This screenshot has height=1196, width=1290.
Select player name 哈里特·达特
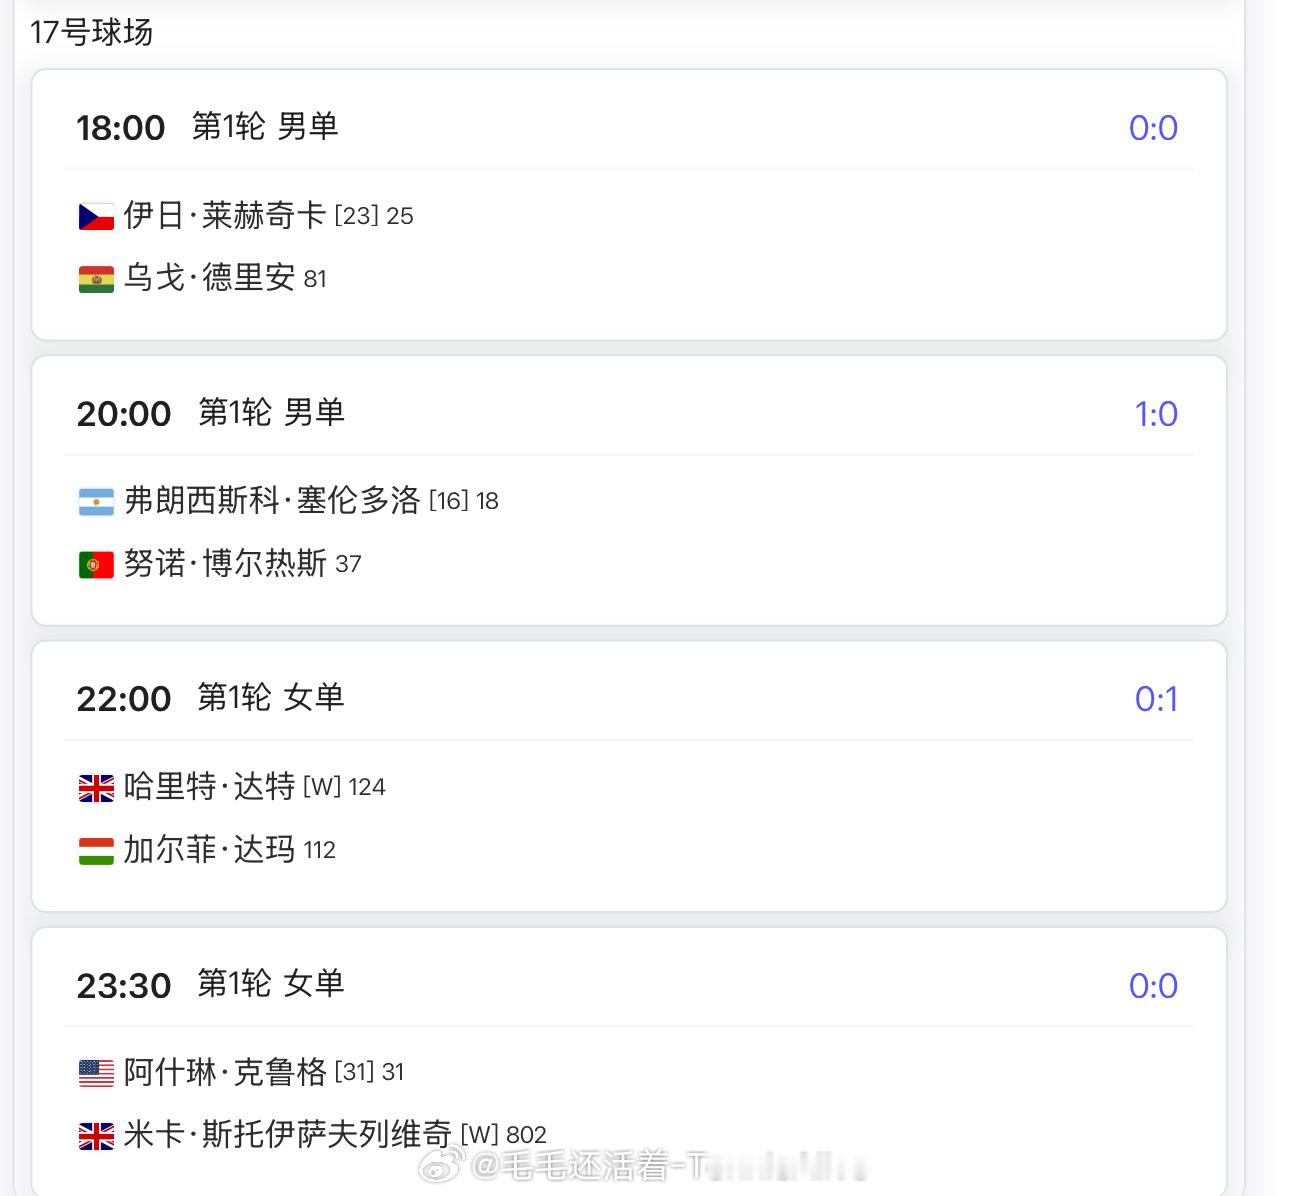pos(210,786)
